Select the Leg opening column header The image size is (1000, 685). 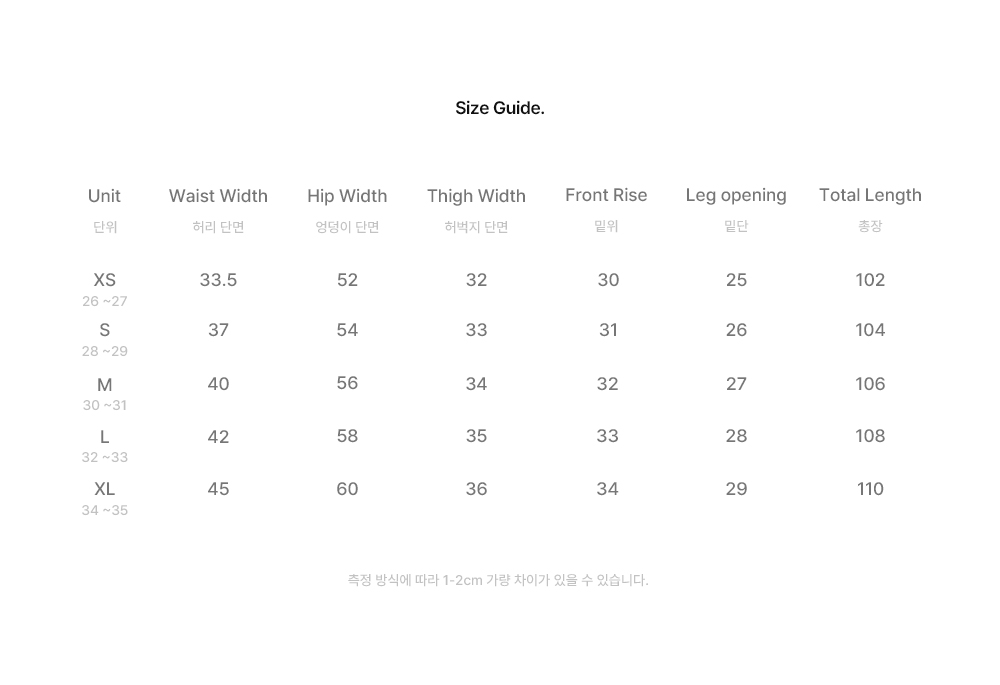coord(736,196)
